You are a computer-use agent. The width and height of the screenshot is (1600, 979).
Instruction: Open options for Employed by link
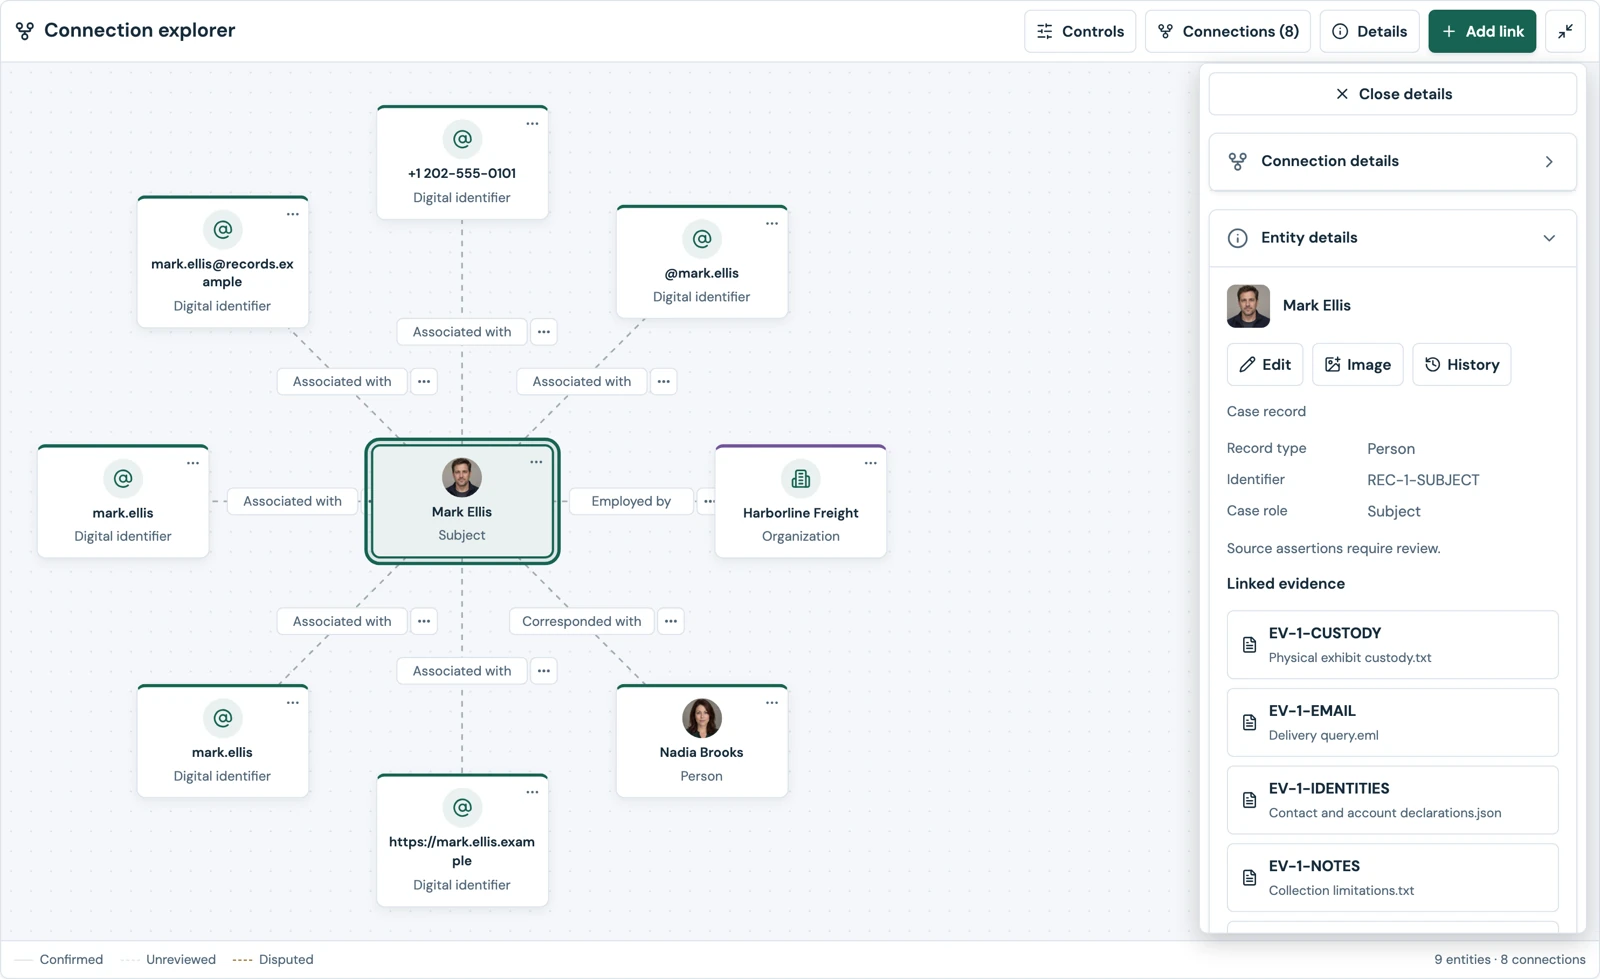coord(708,501)
